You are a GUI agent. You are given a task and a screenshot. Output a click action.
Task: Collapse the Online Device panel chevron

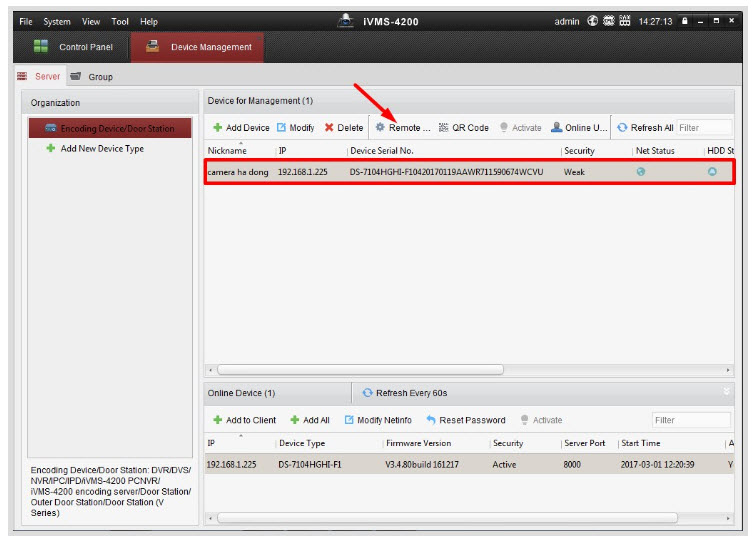[727, 392]
